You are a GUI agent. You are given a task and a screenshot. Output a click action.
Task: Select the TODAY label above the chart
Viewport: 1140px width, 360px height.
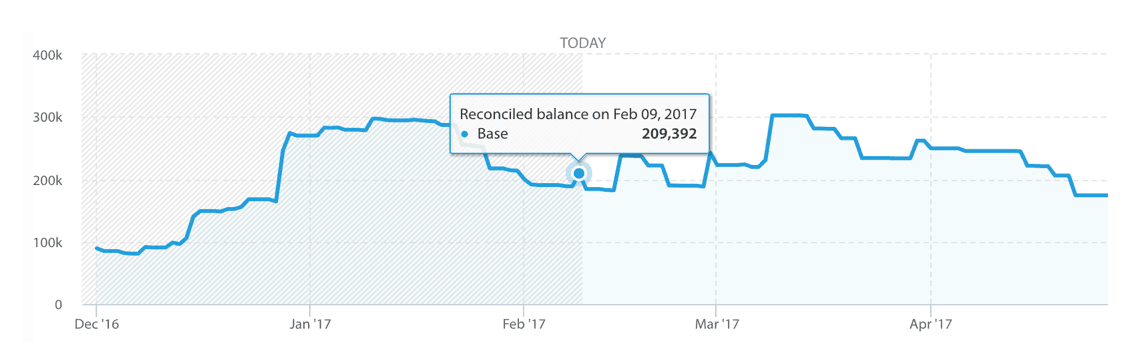pyautogui.click(x=583, y=44)
